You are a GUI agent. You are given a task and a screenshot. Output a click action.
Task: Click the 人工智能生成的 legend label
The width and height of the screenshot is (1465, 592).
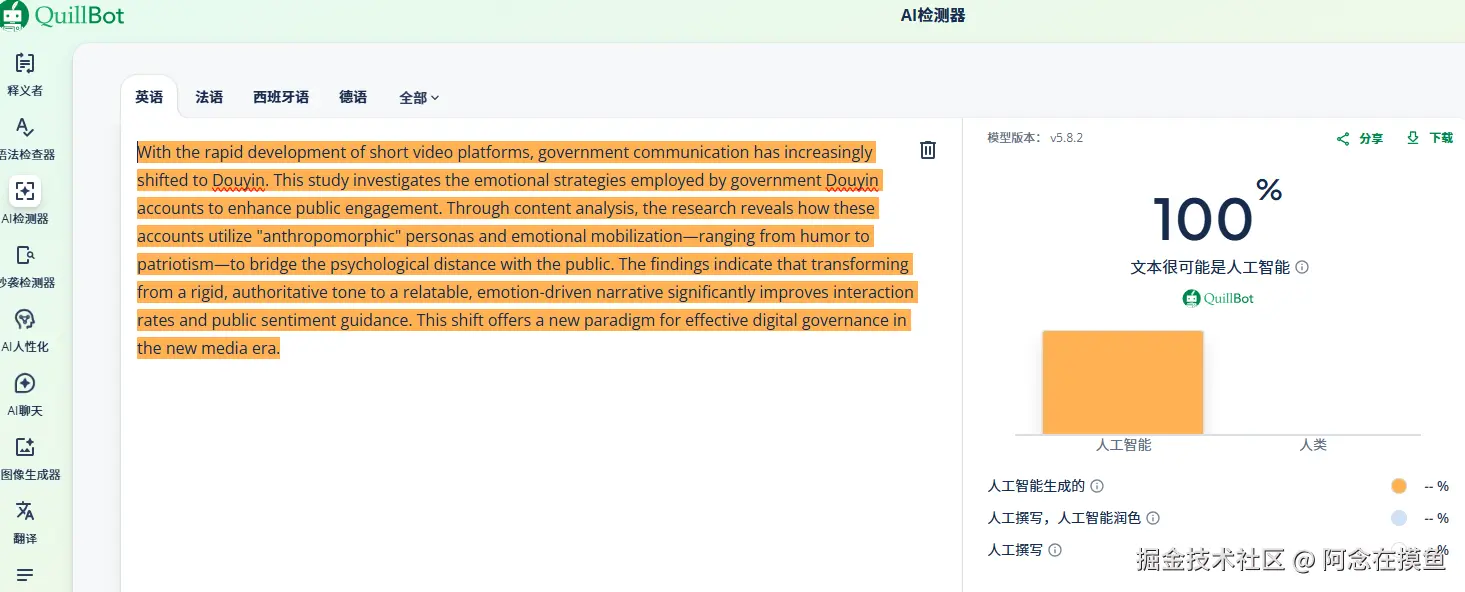click(1036, 486)
